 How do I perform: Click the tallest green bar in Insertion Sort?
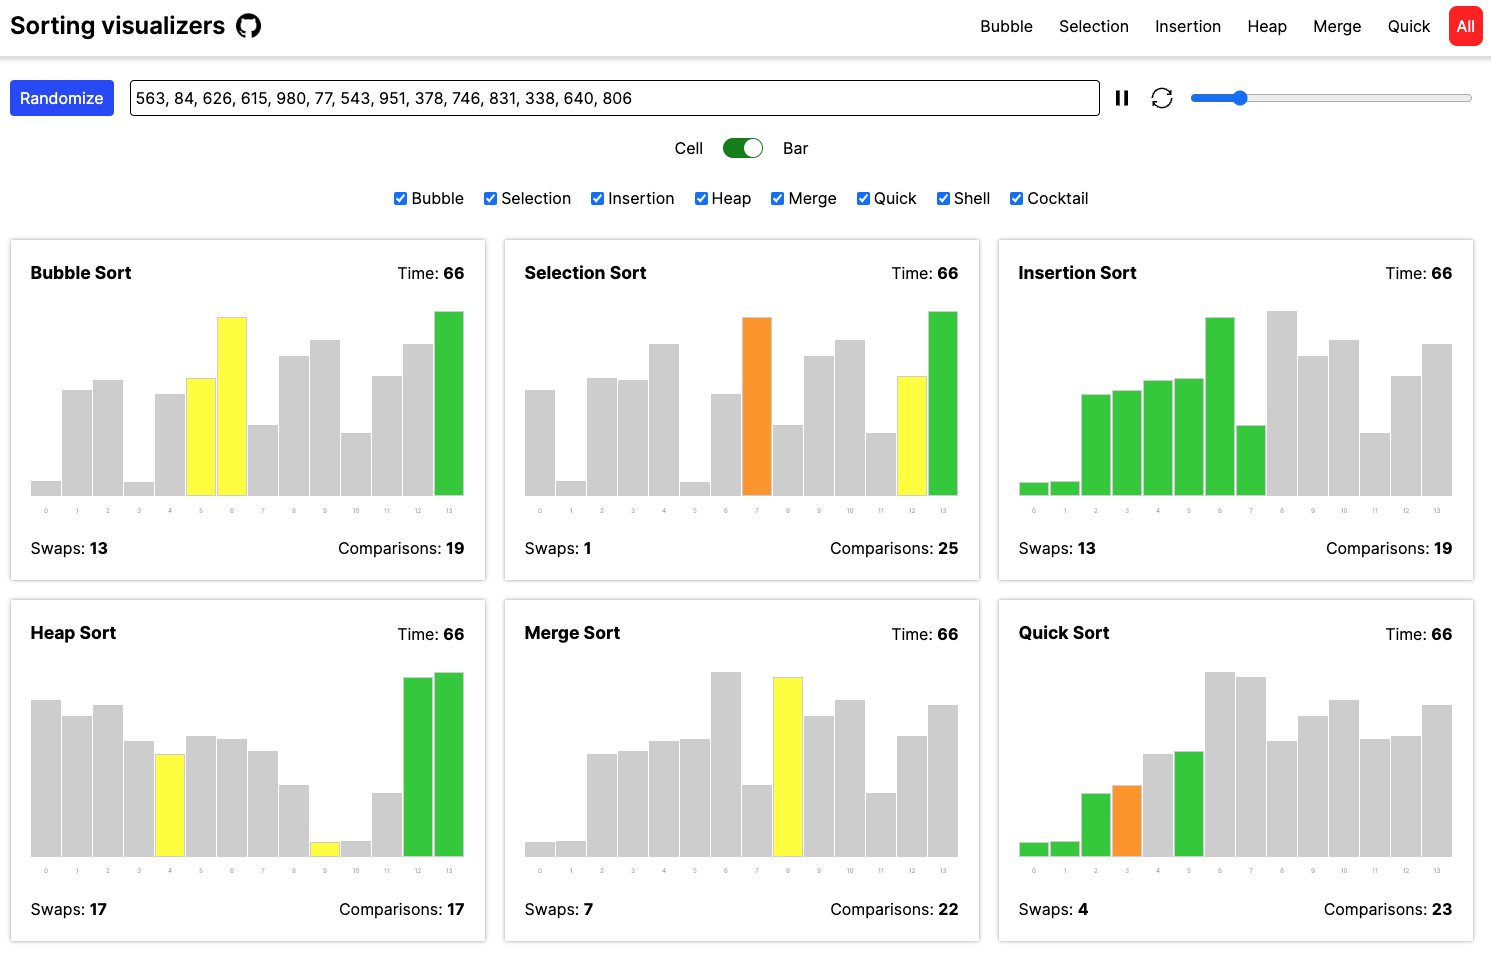pyautogui.click(x=1220, y=406)
